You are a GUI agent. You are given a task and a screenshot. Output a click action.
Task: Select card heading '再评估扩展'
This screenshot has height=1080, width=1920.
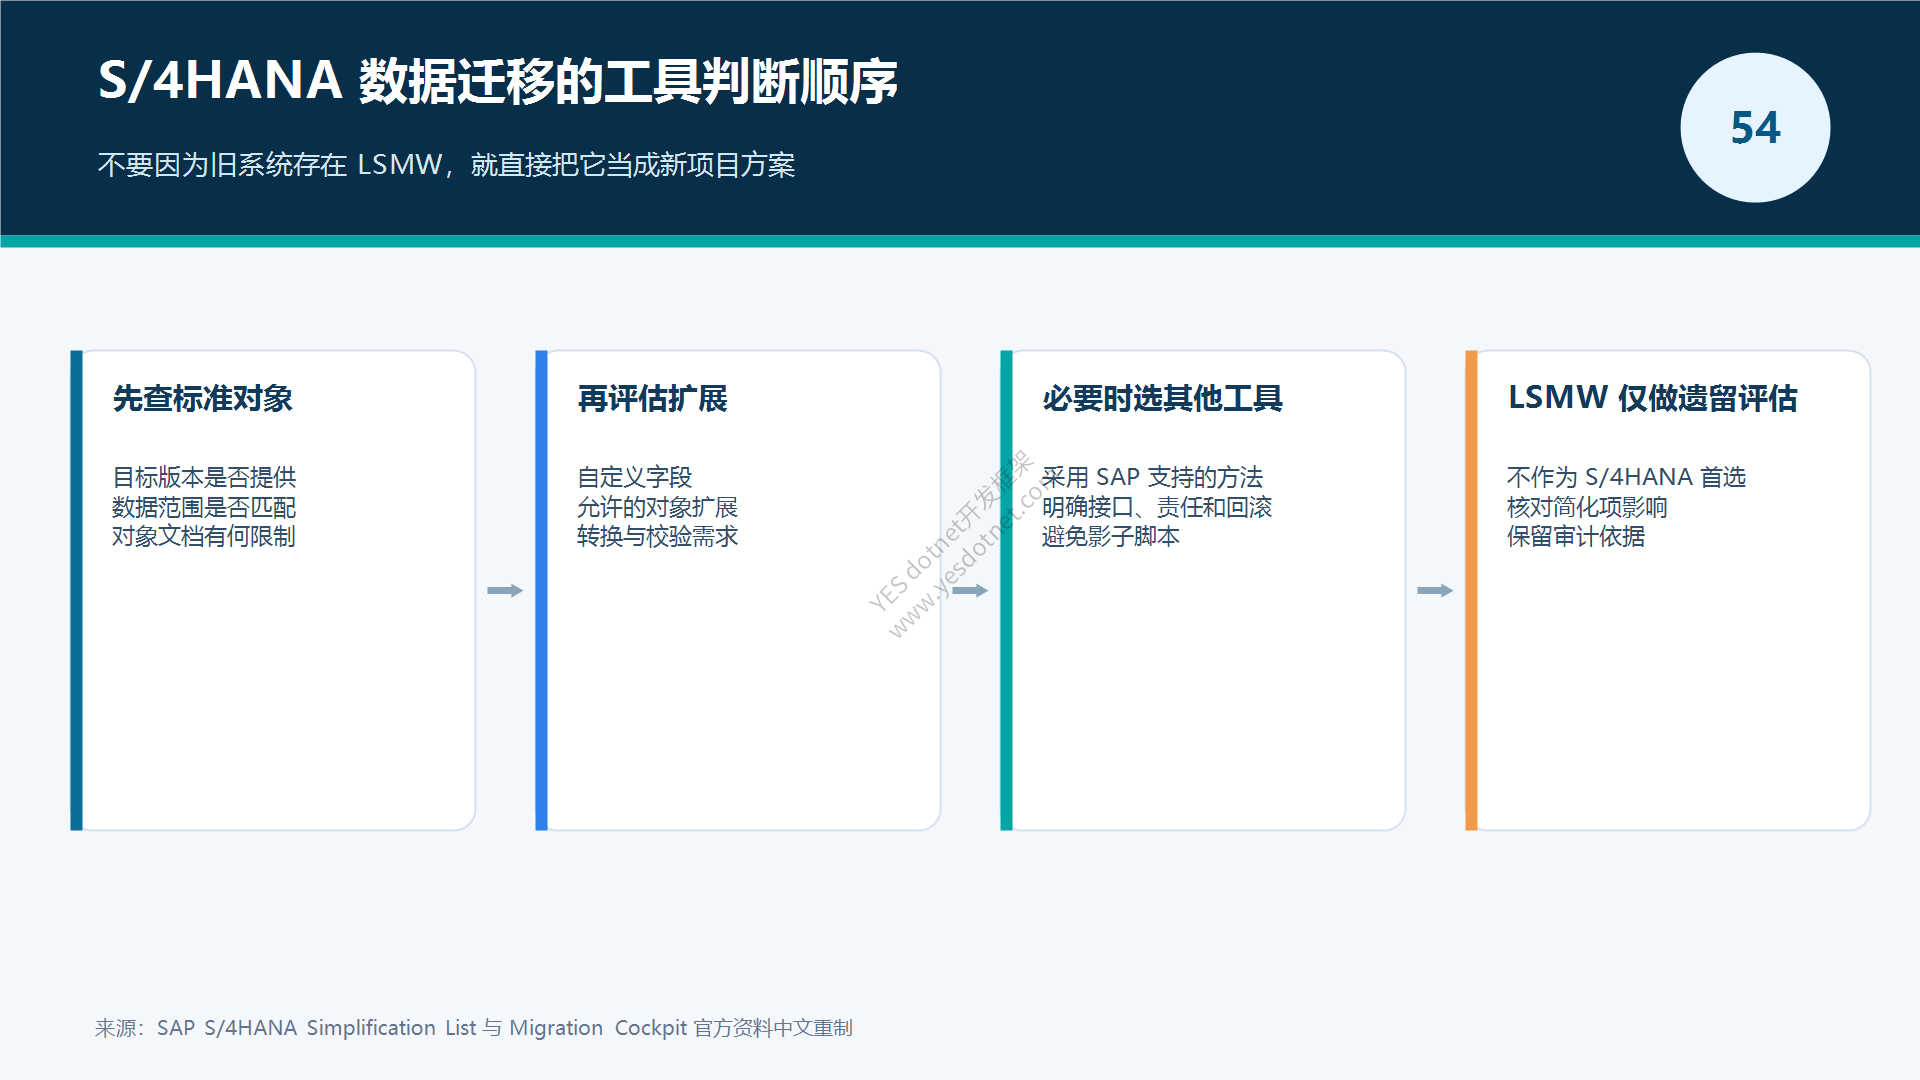pyautogui.click(x=653, y=398)
